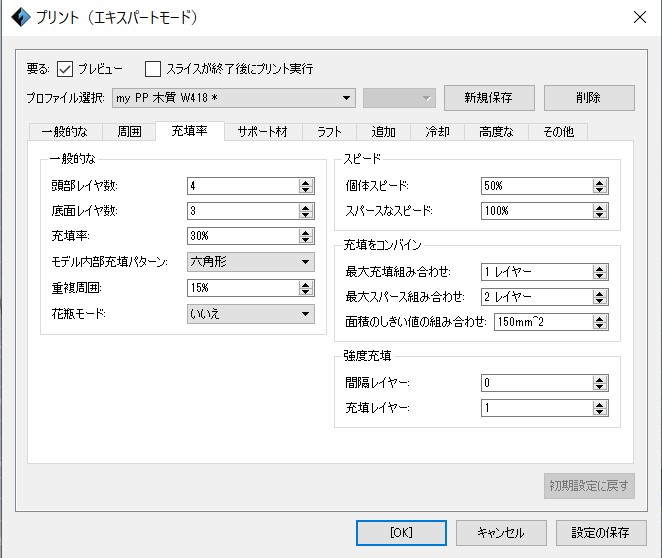
Task: Decrease 充填レイヤー with down arrow
Action: [x=600, y=412]
